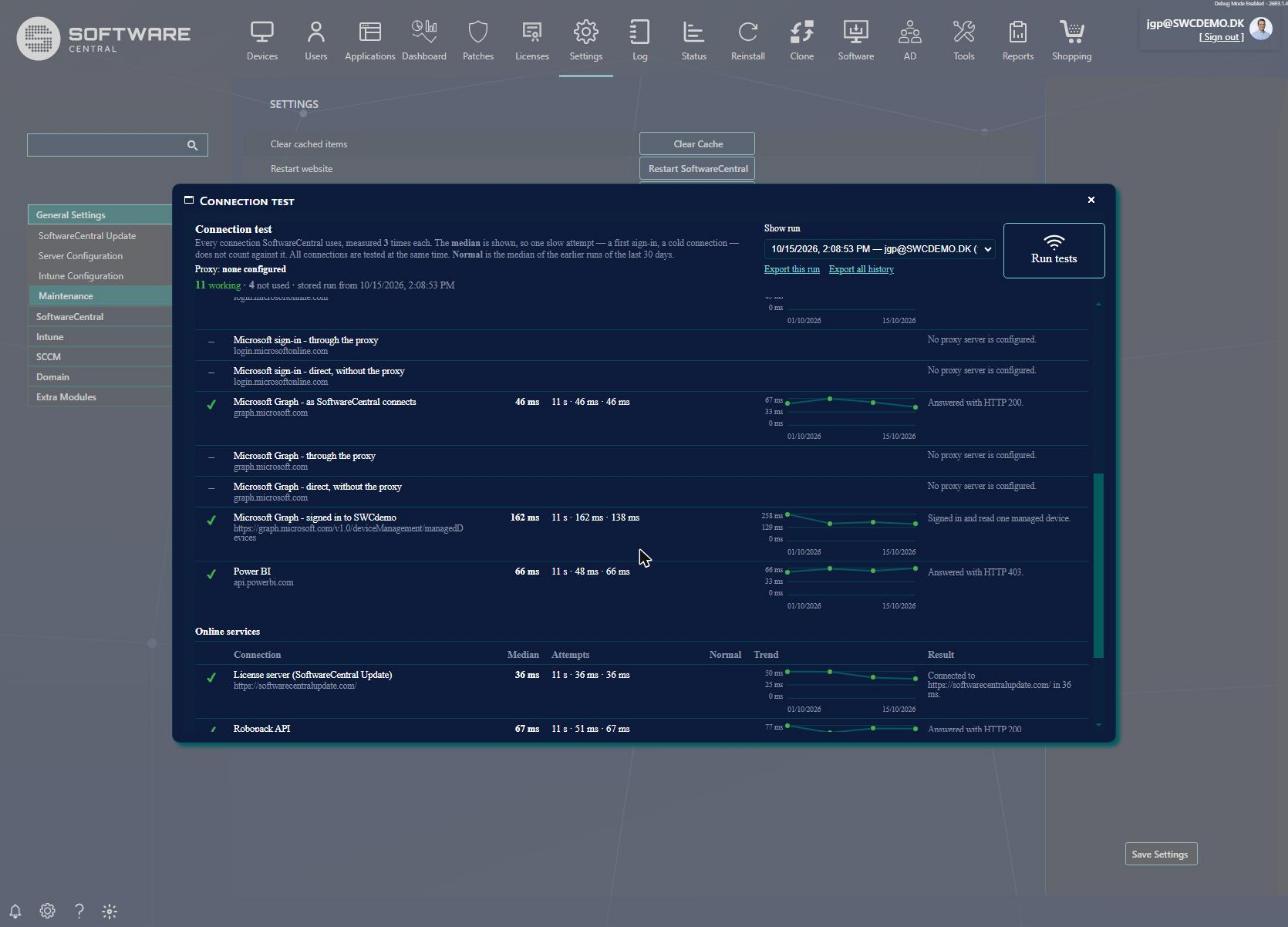Click 'Microsoft Graph - as SoftwareCentral connects' row
The width and height of the screenshot is (1288, 927).
pyautogui.click(x=641, y=418)
